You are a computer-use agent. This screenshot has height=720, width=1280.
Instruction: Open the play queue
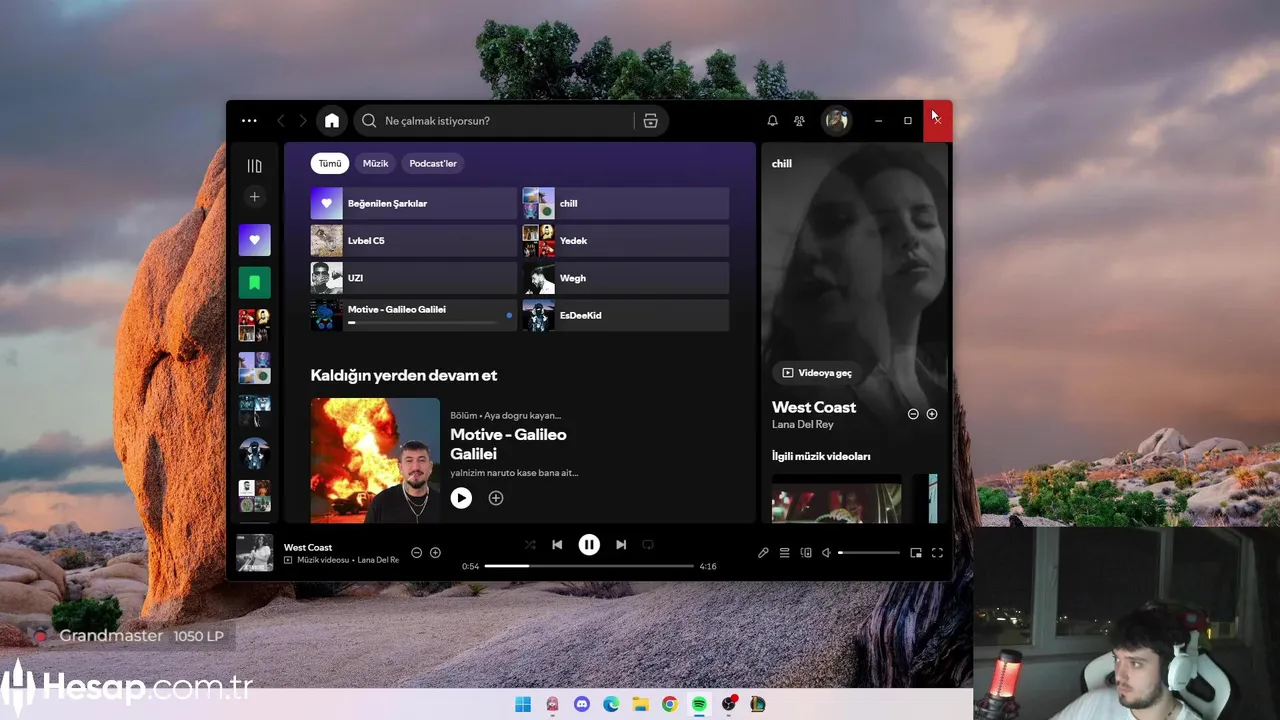click(785, 553)
